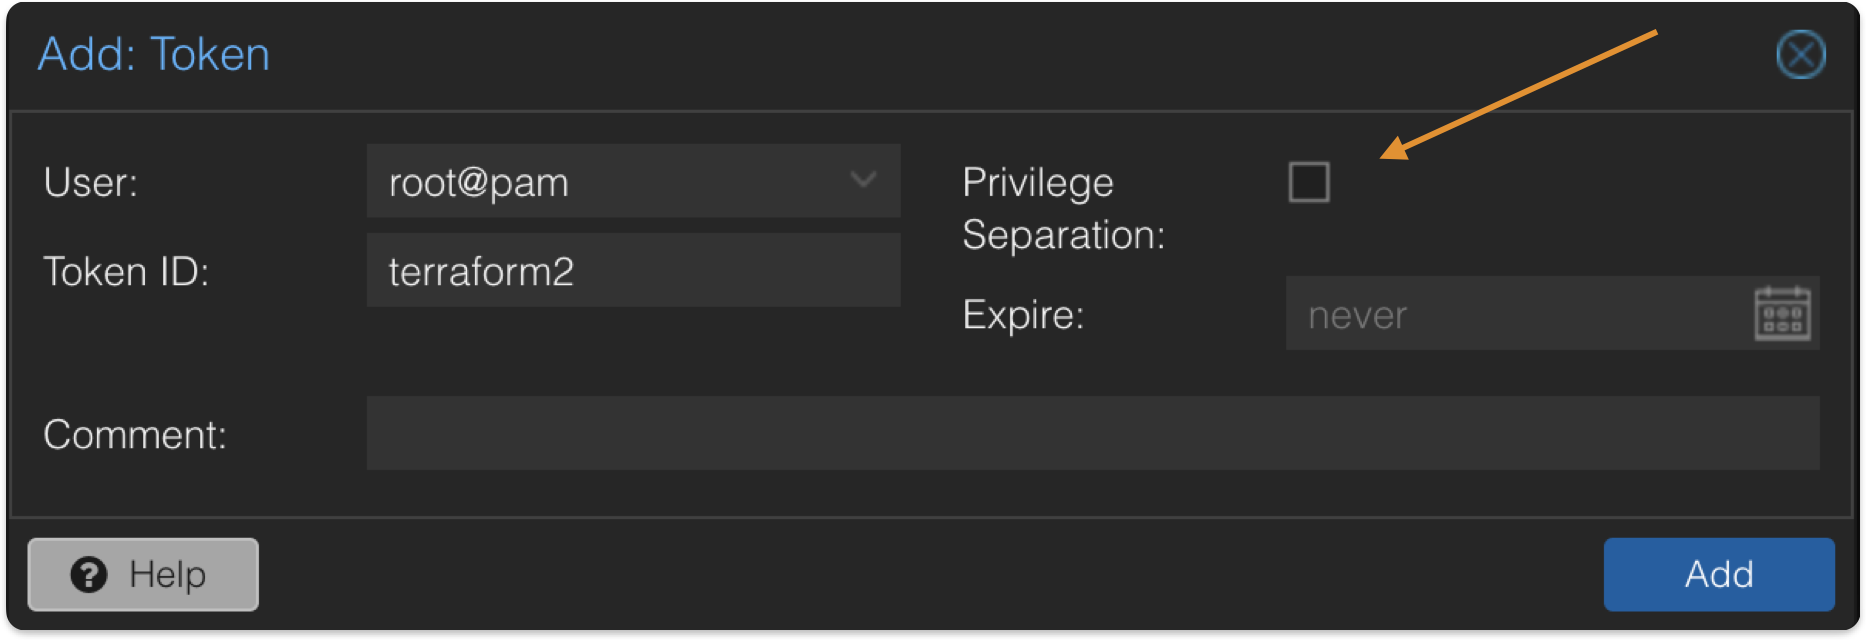Click the empty footer area between Help and Add
The width and height of the screenshot is (1866, 640).
(930, 575)
